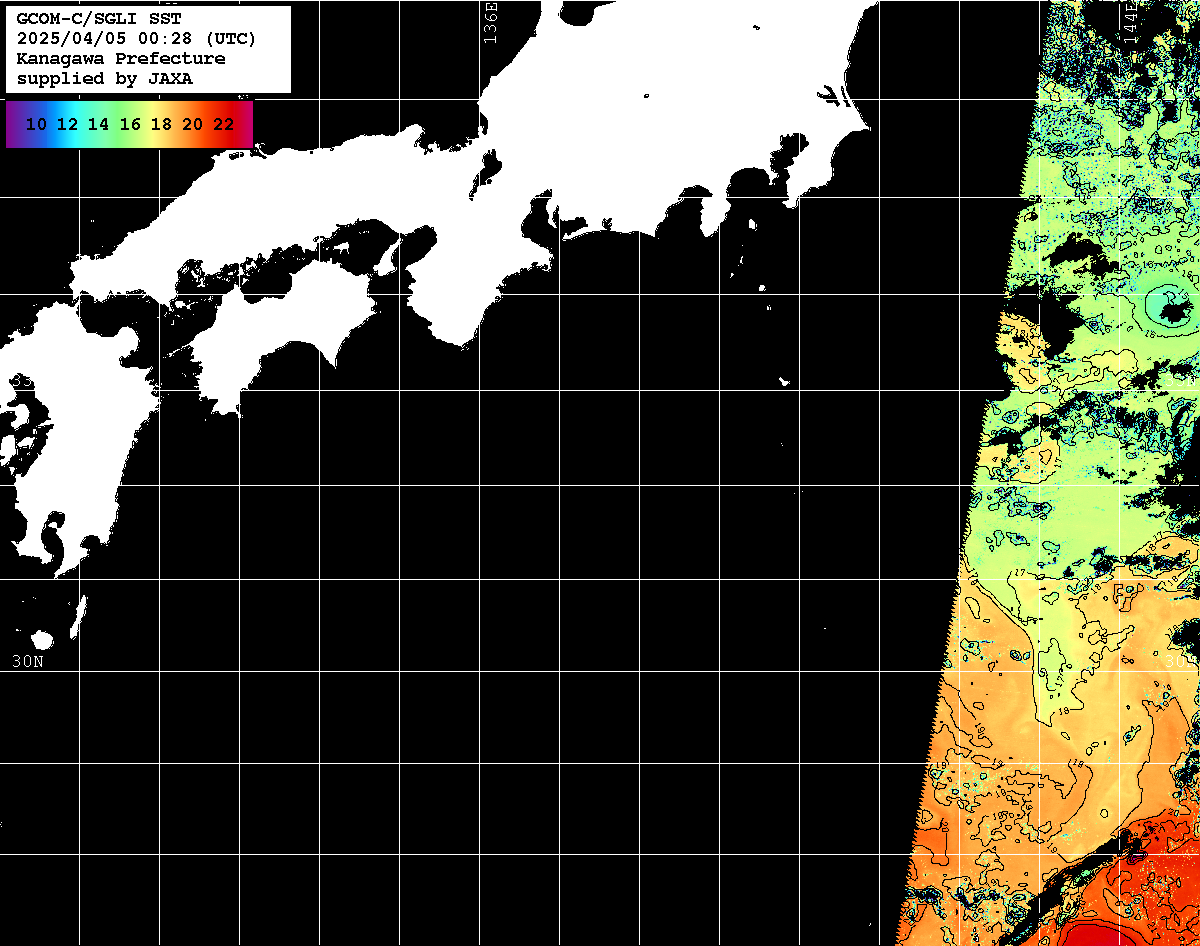Click the title text "GCOM-C/SGLI SST"
1200x946 pixels.
coord(99,19)
